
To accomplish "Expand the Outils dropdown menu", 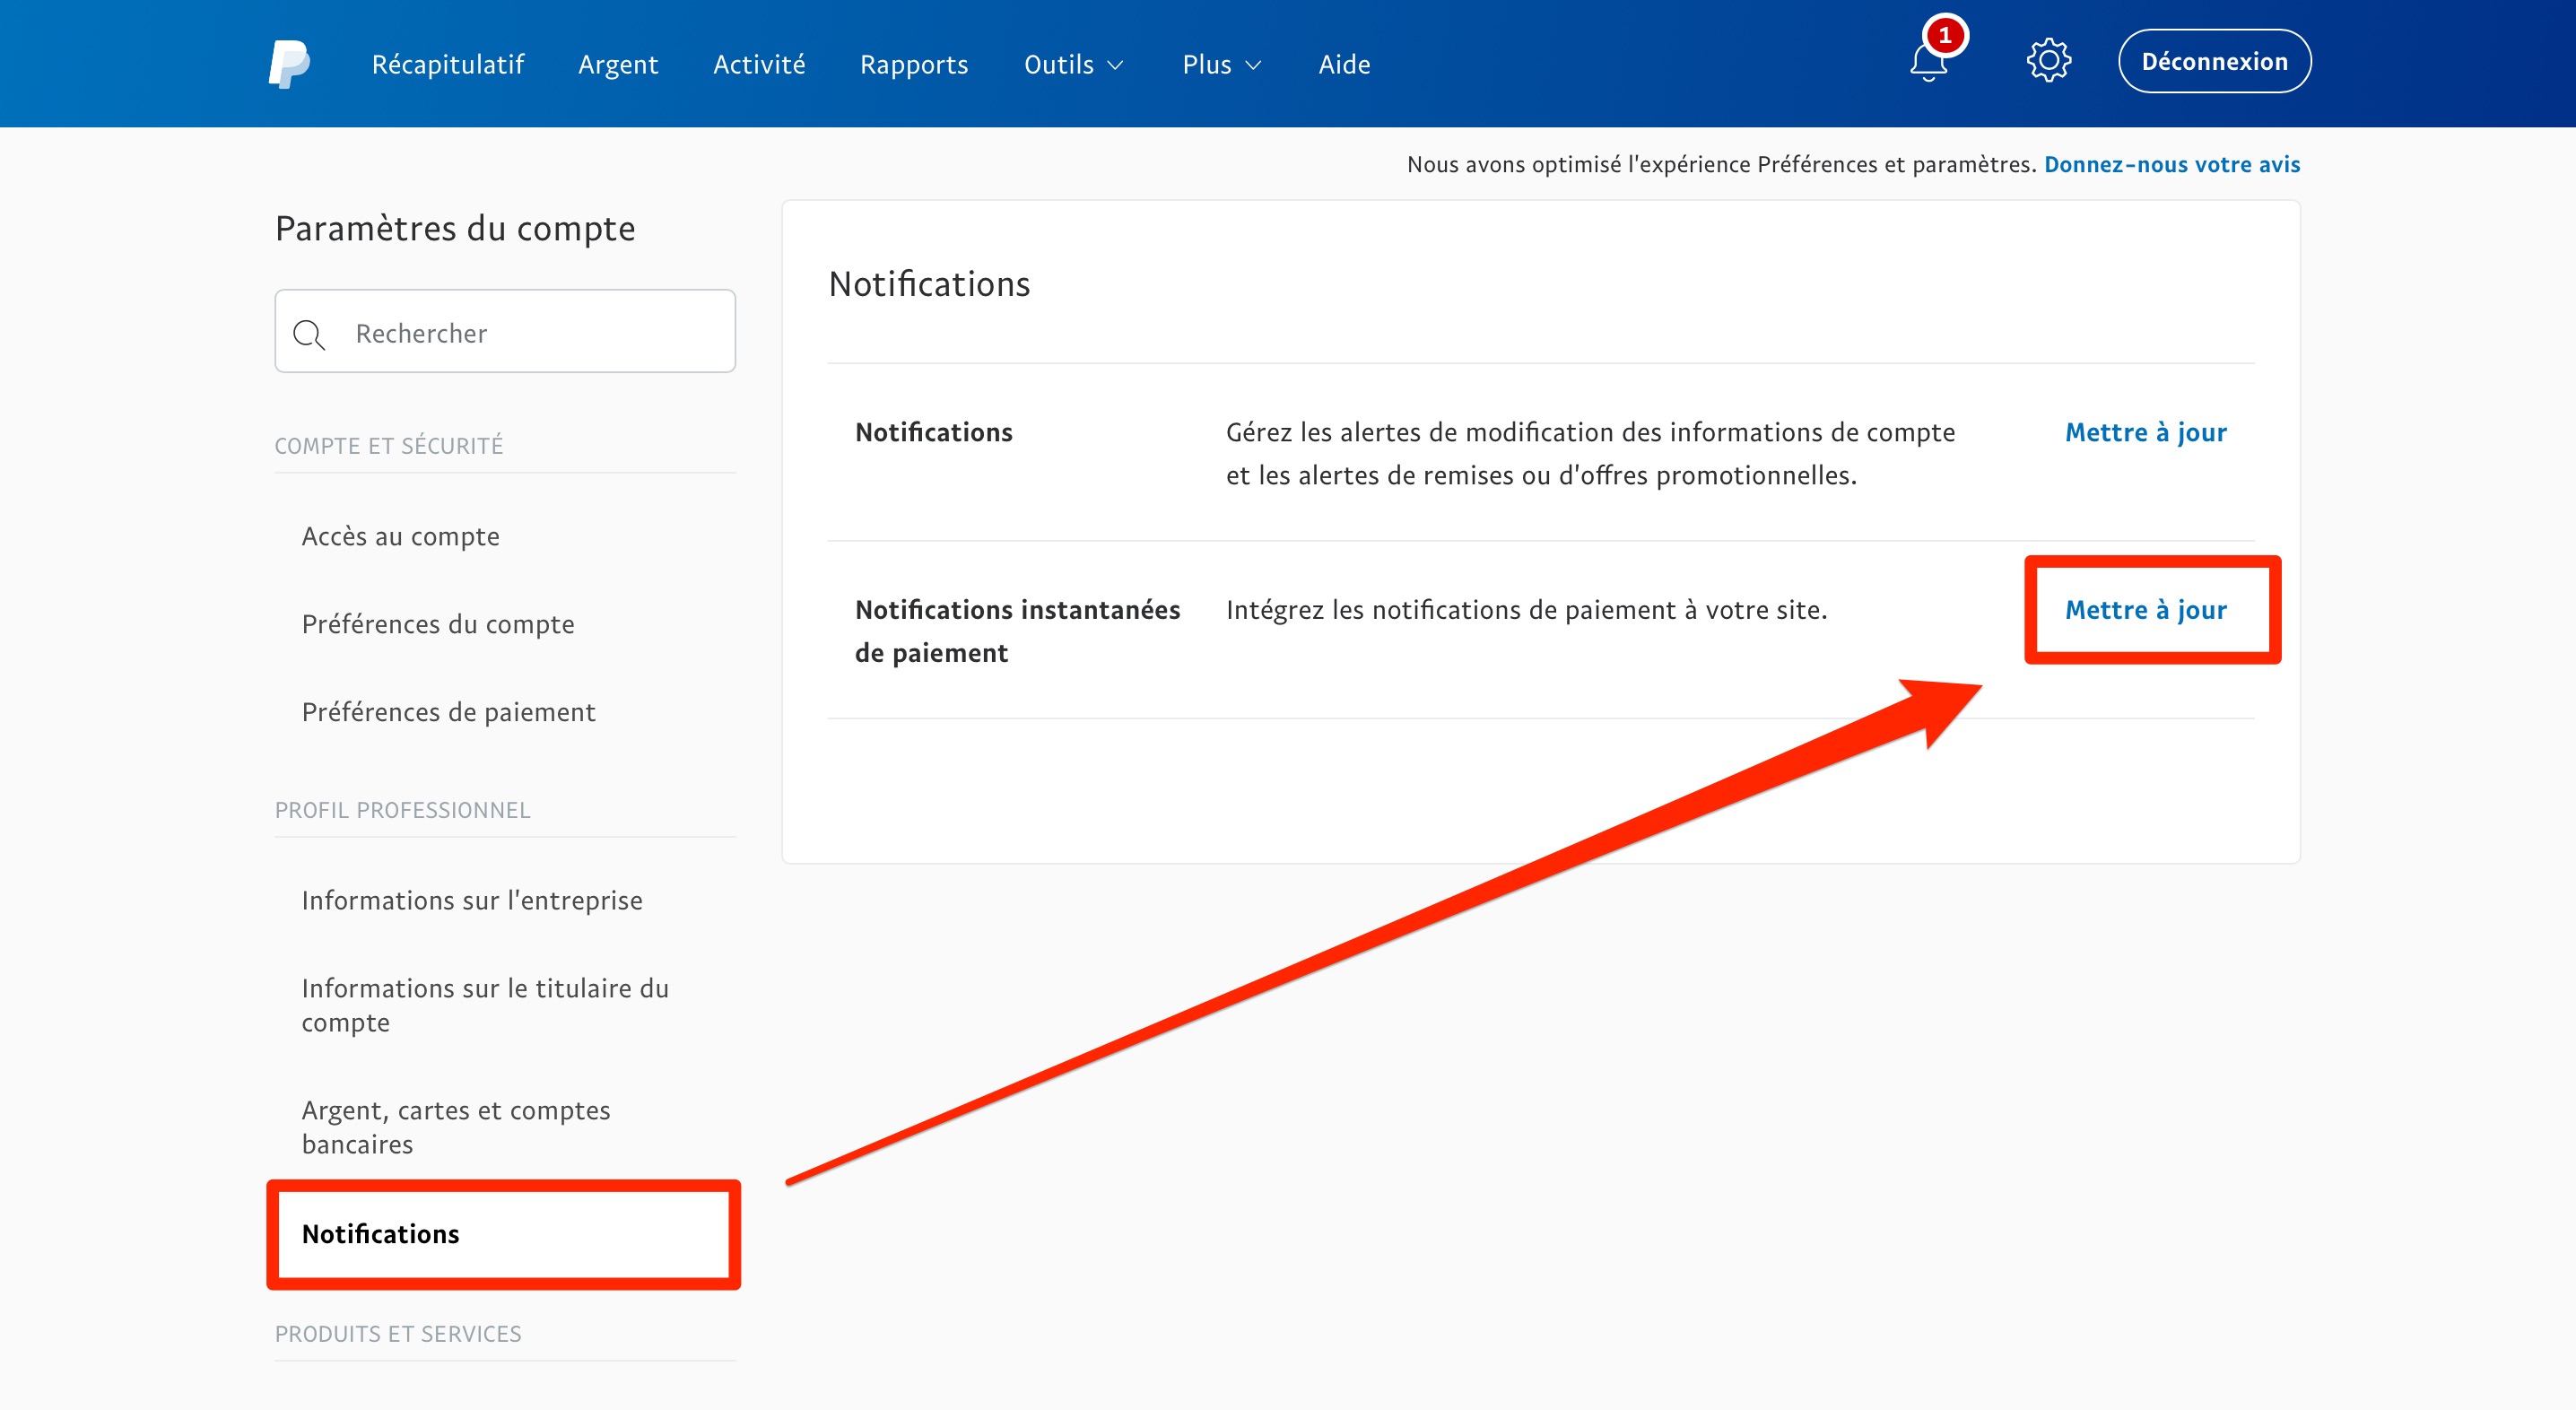I will [x=1073, y=65].
